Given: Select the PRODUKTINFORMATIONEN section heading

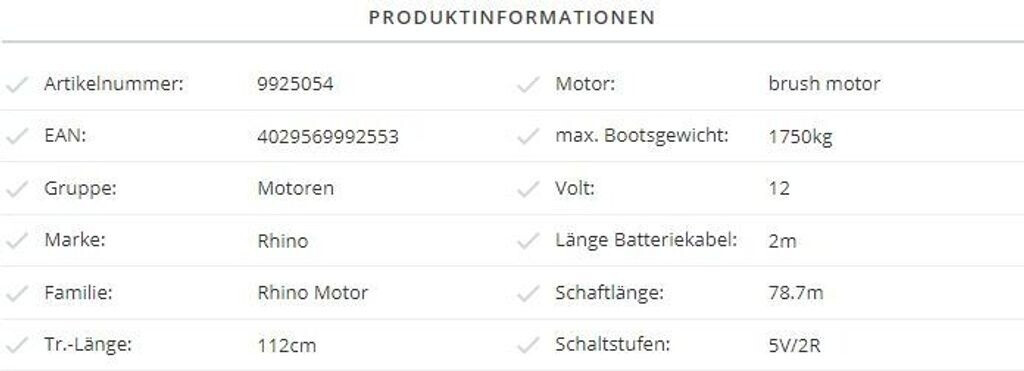Looking at the screenshot, I should point(512,18).
